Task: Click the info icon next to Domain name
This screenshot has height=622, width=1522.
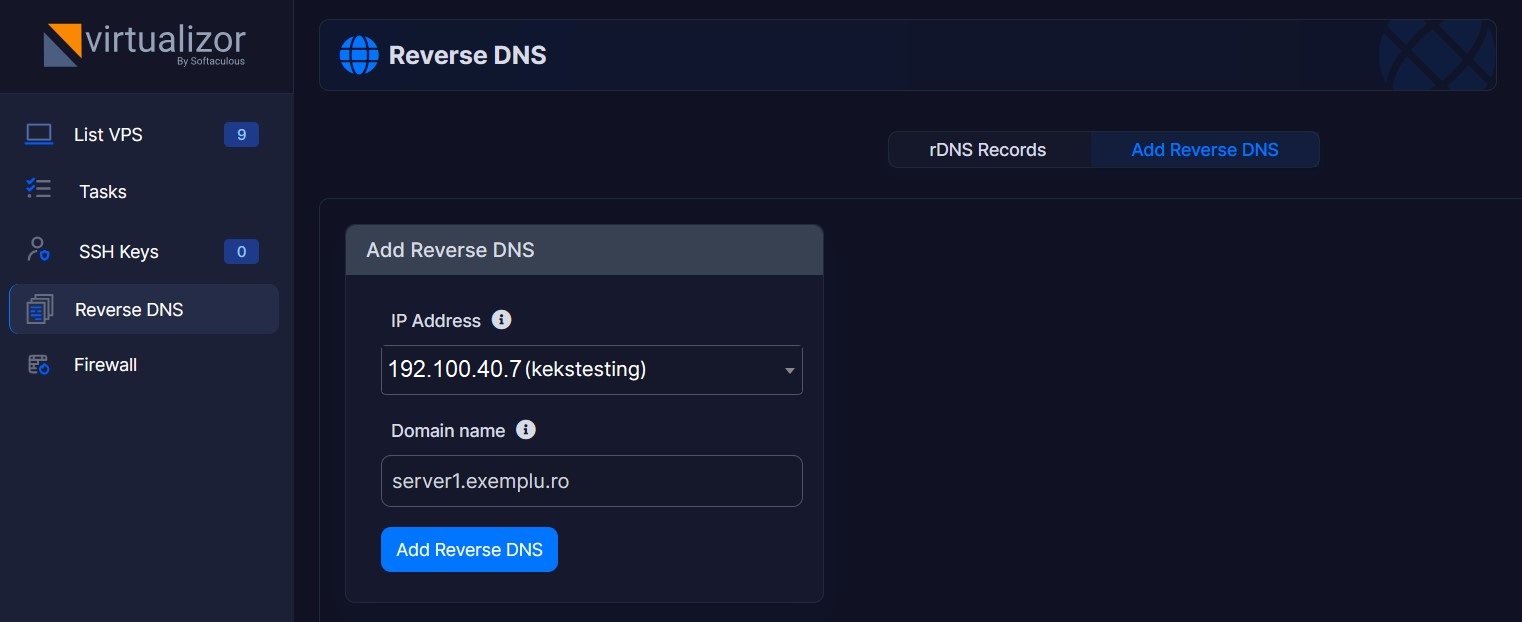Action: (x=526, y=430)
